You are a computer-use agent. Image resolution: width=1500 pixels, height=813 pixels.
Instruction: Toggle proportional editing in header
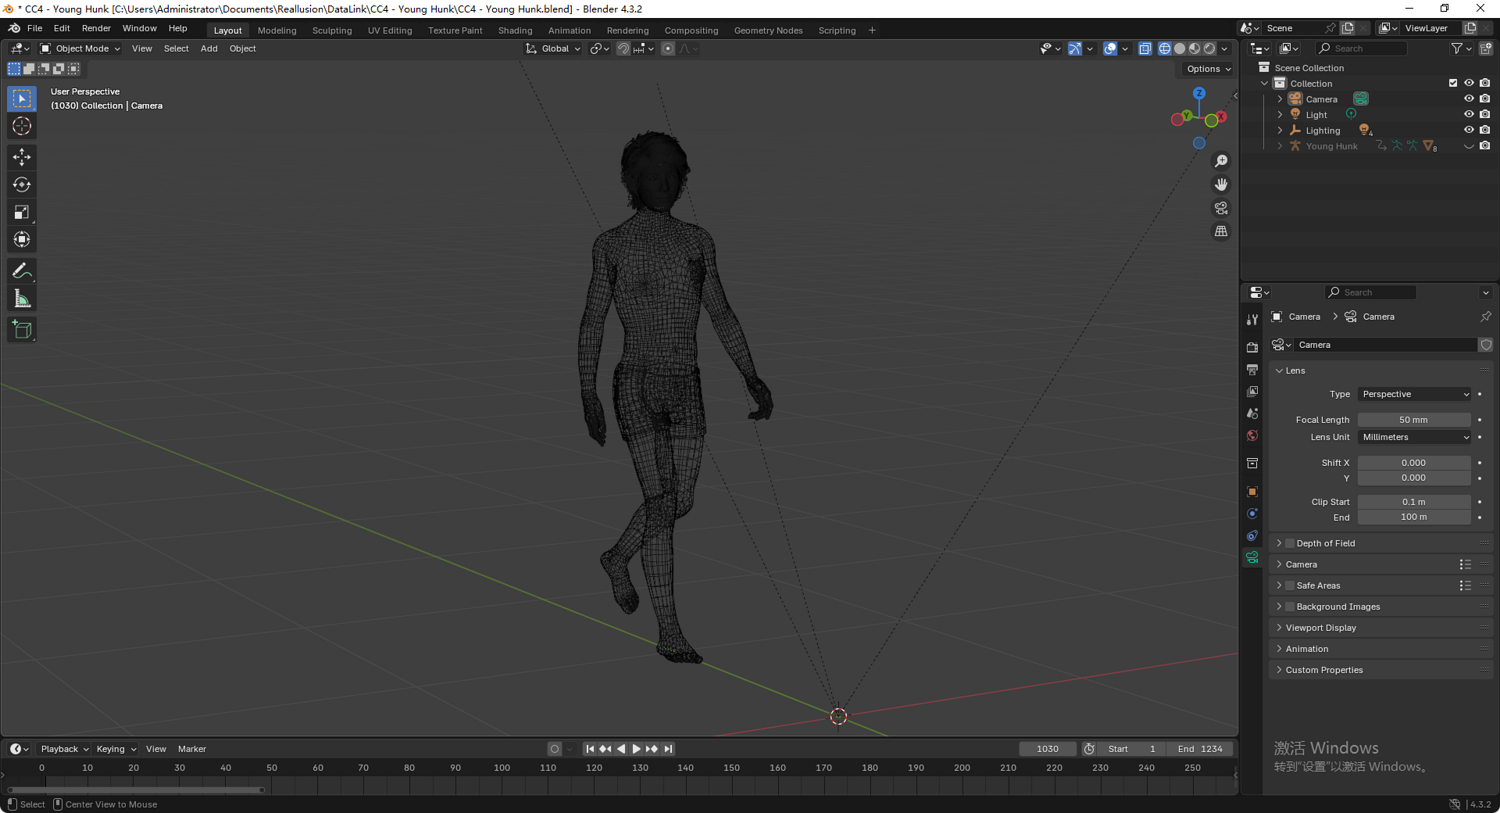pos(668,48)
